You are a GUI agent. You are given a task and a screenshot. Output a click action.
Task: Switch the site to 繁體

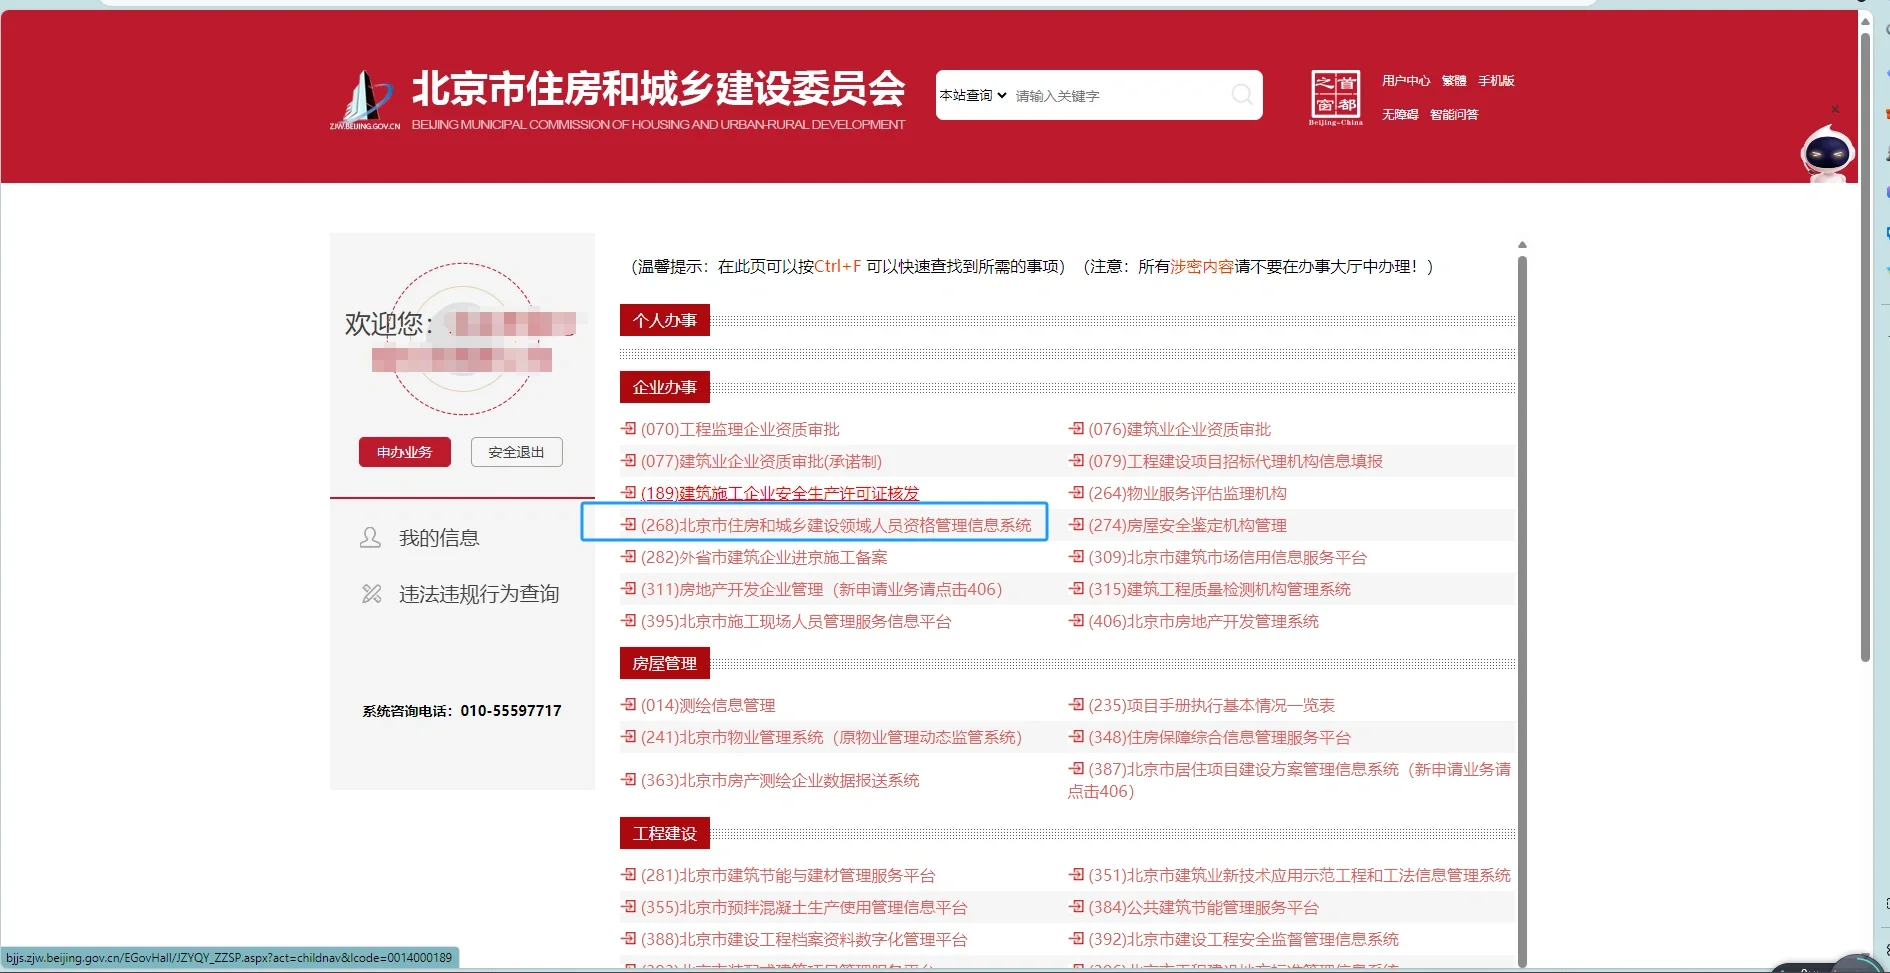(1455, 80)
